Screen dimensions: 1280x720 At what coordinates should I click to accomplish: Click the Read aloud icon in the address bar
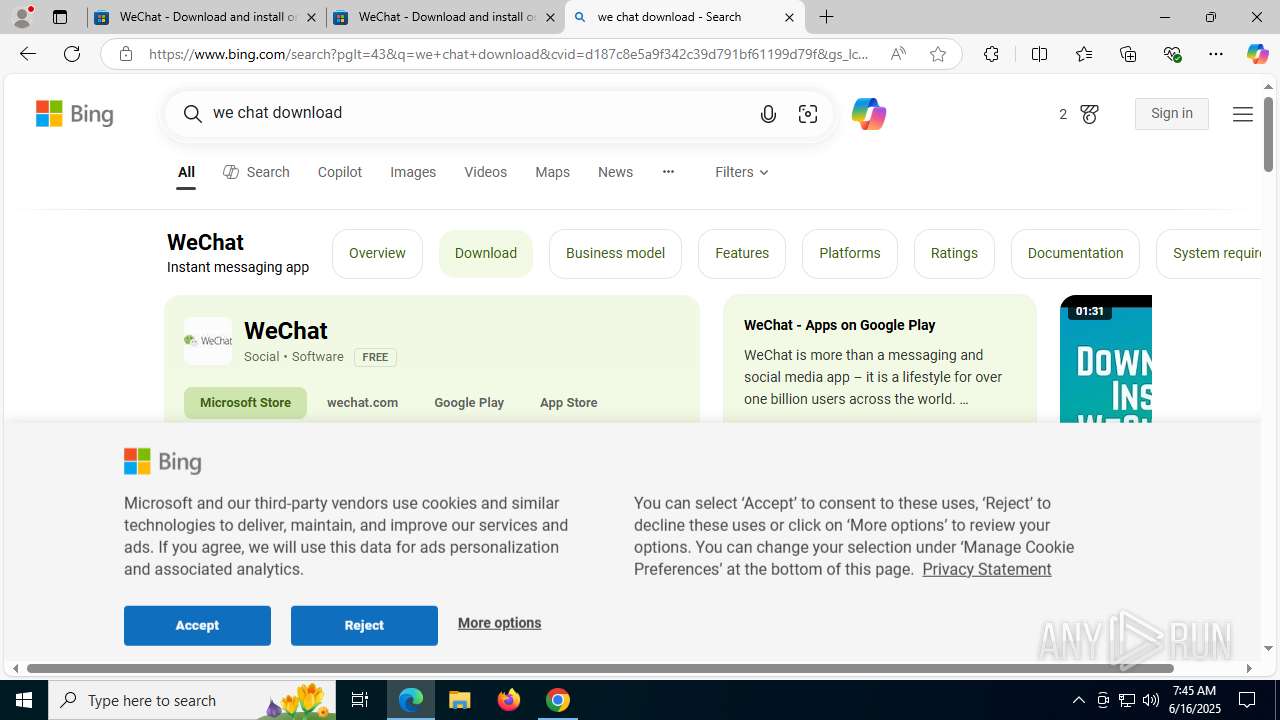tap(898, 54)
